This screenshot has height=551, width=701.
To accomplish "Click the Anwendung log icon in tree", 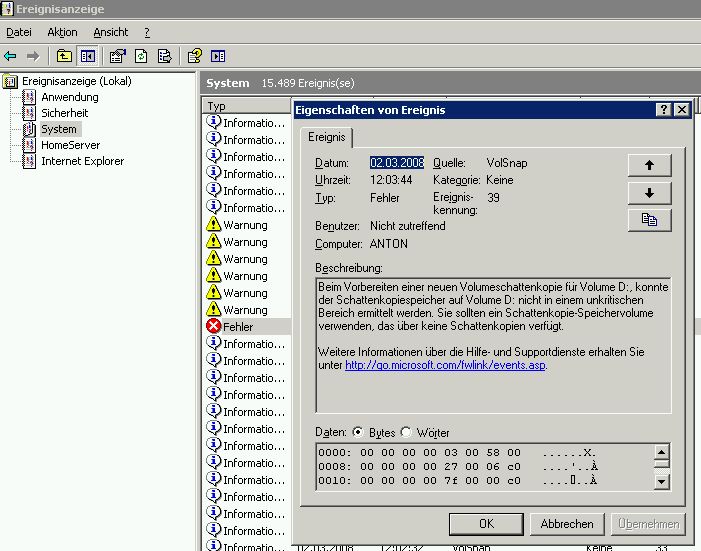I will (x=29, y=97).
